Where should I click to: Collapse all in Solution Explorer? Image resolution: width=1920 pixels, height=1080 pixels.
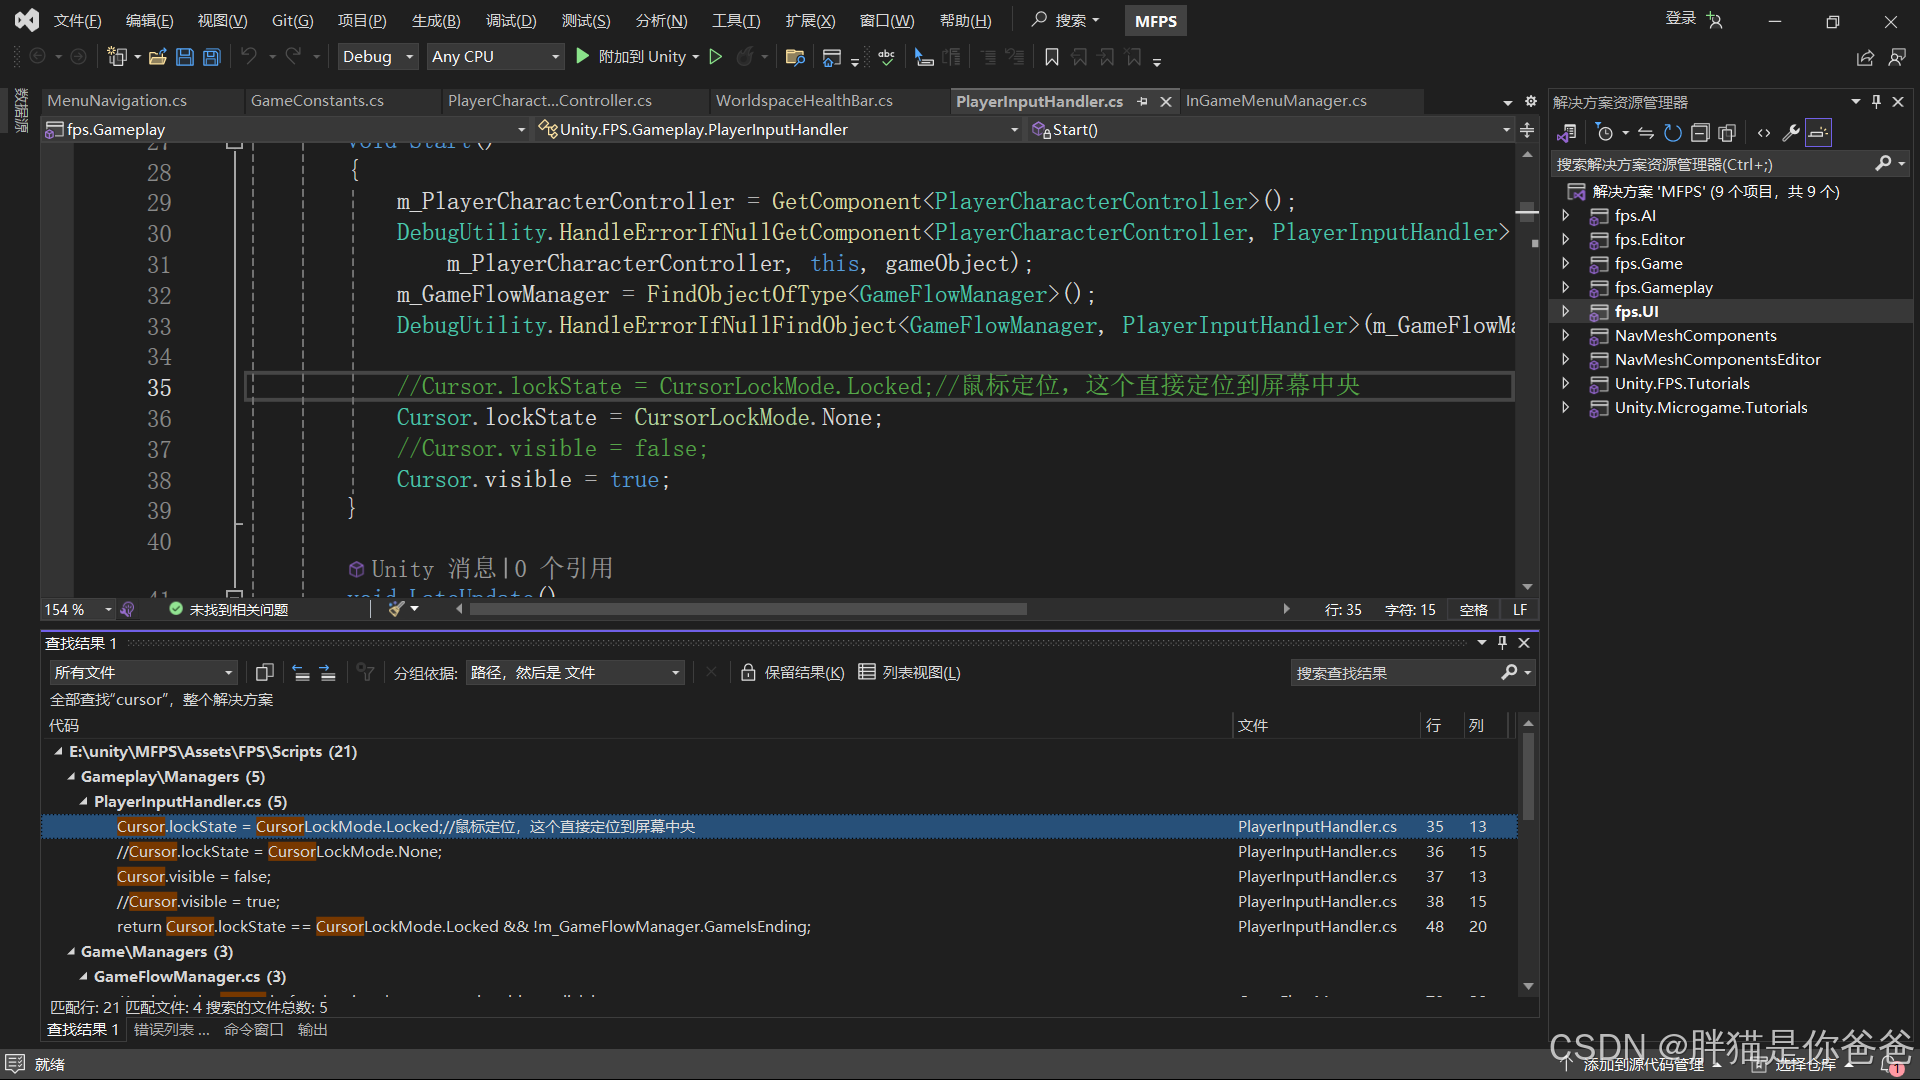1700,133
